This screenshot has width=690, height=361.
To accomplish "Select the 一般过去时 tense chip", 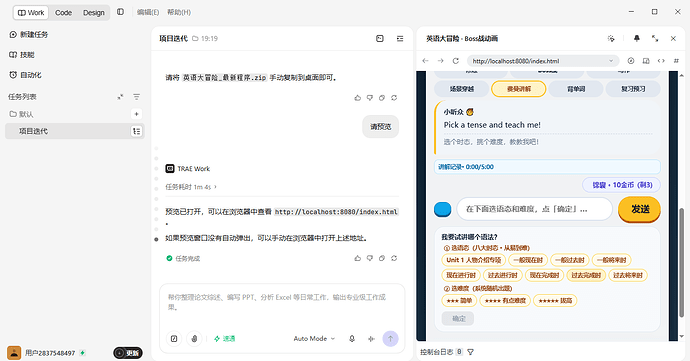I will point(569,260).
